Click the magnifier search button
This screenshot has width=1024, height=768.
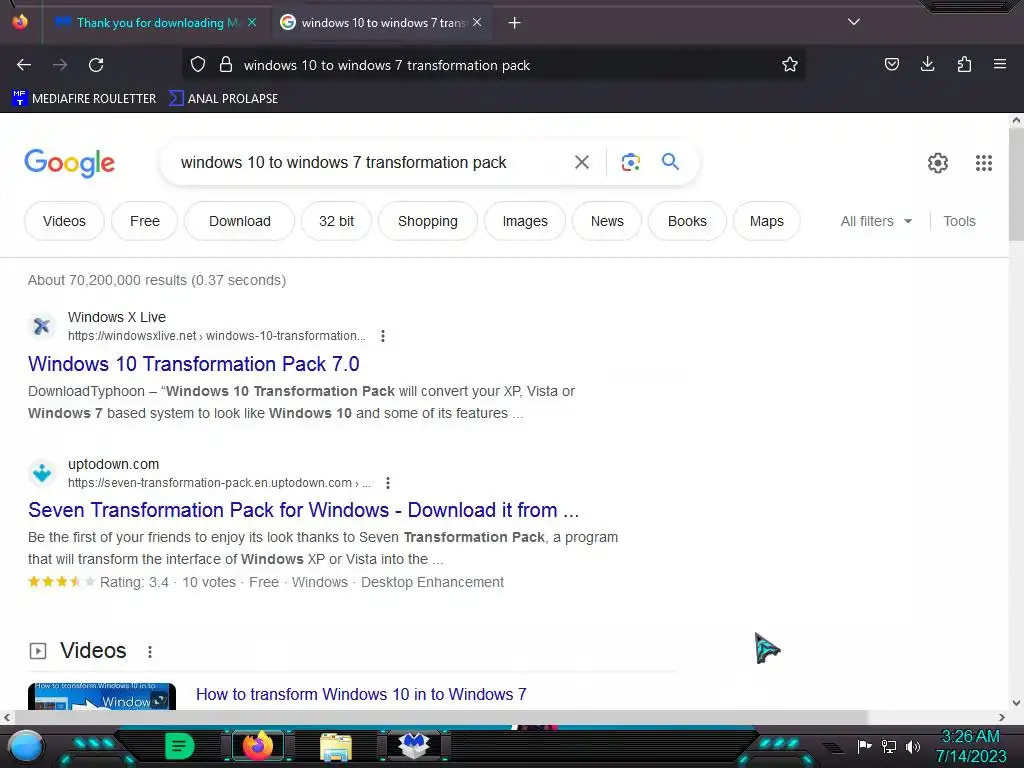tap(670, 162)
